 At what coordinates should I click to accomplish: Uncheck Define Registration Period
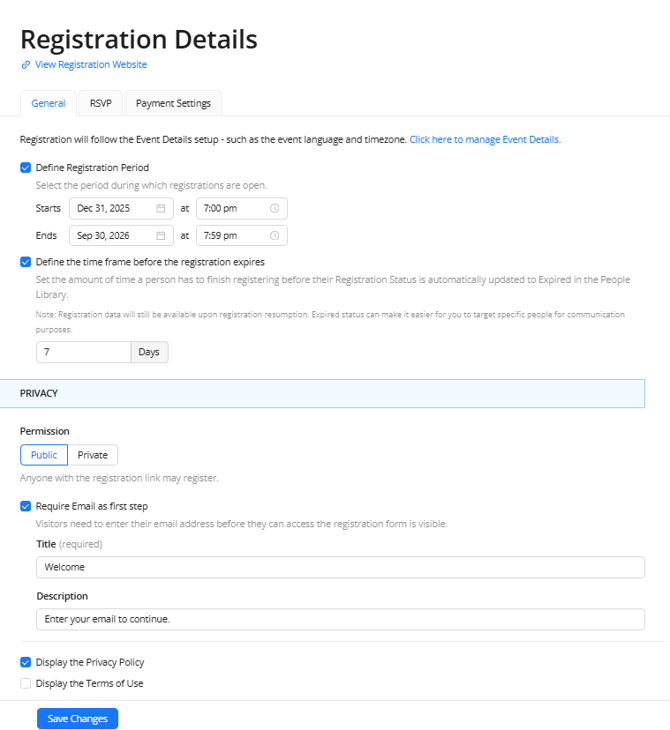[26, 168]
